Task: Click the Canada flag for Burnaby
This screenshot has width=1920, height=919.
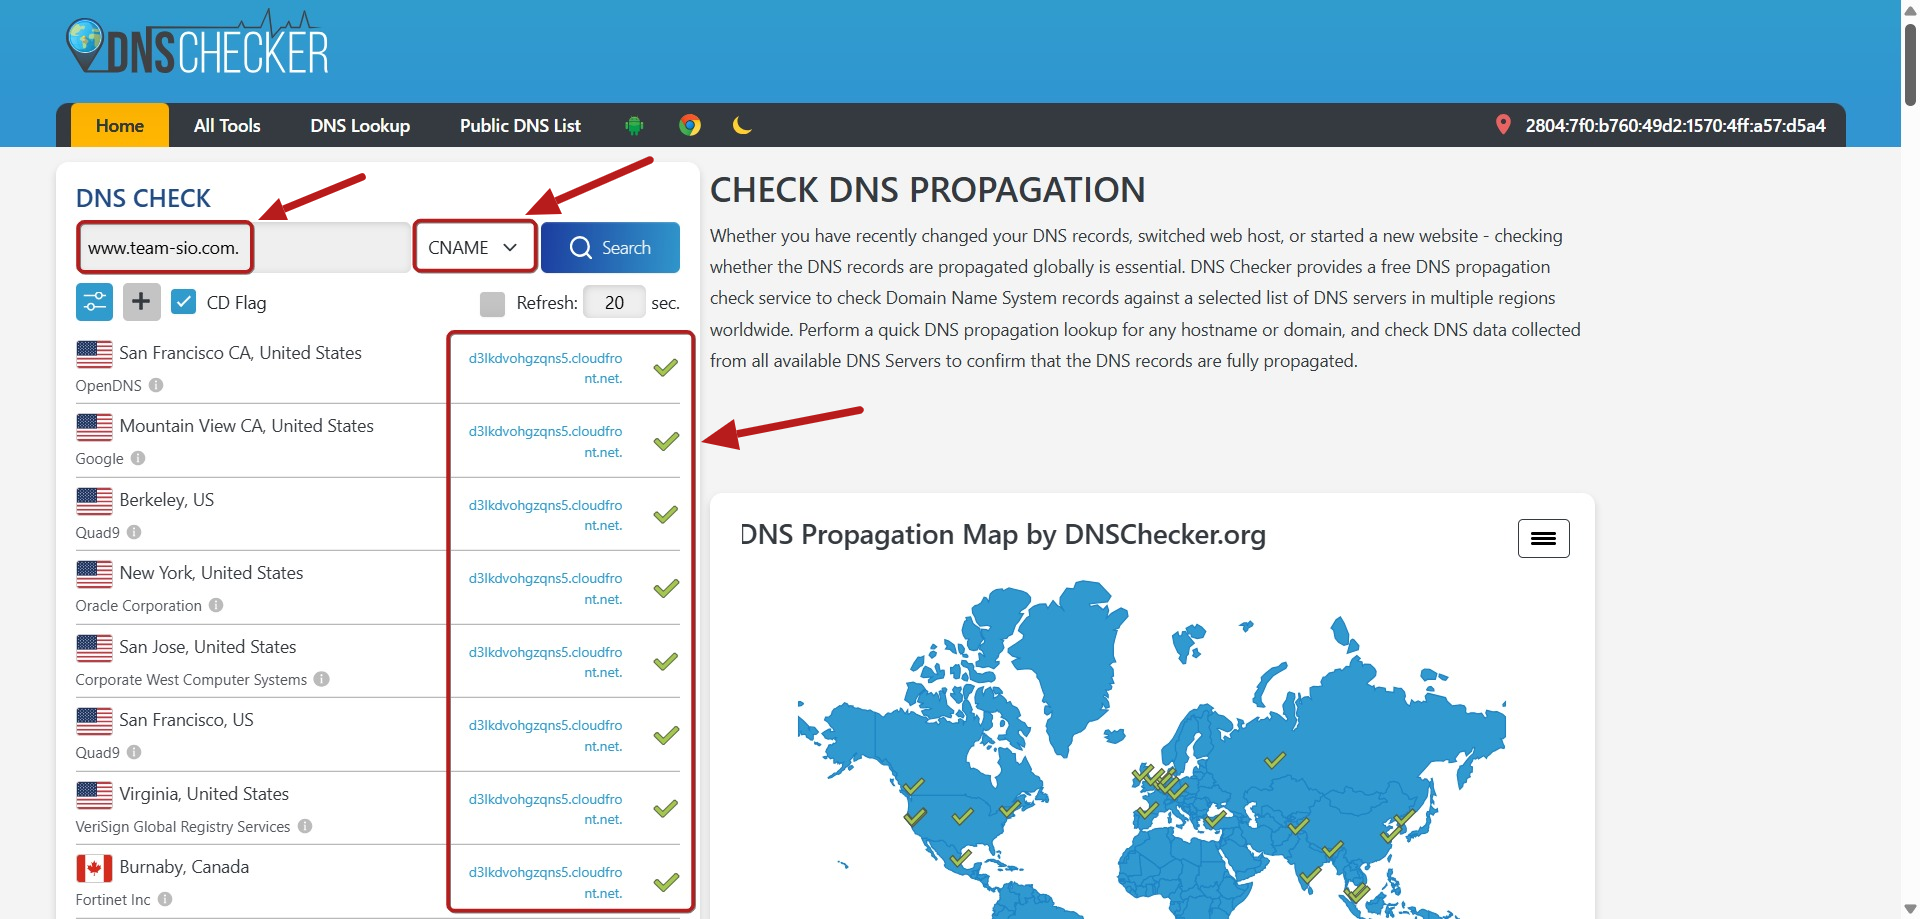Action: coord(94,868)
